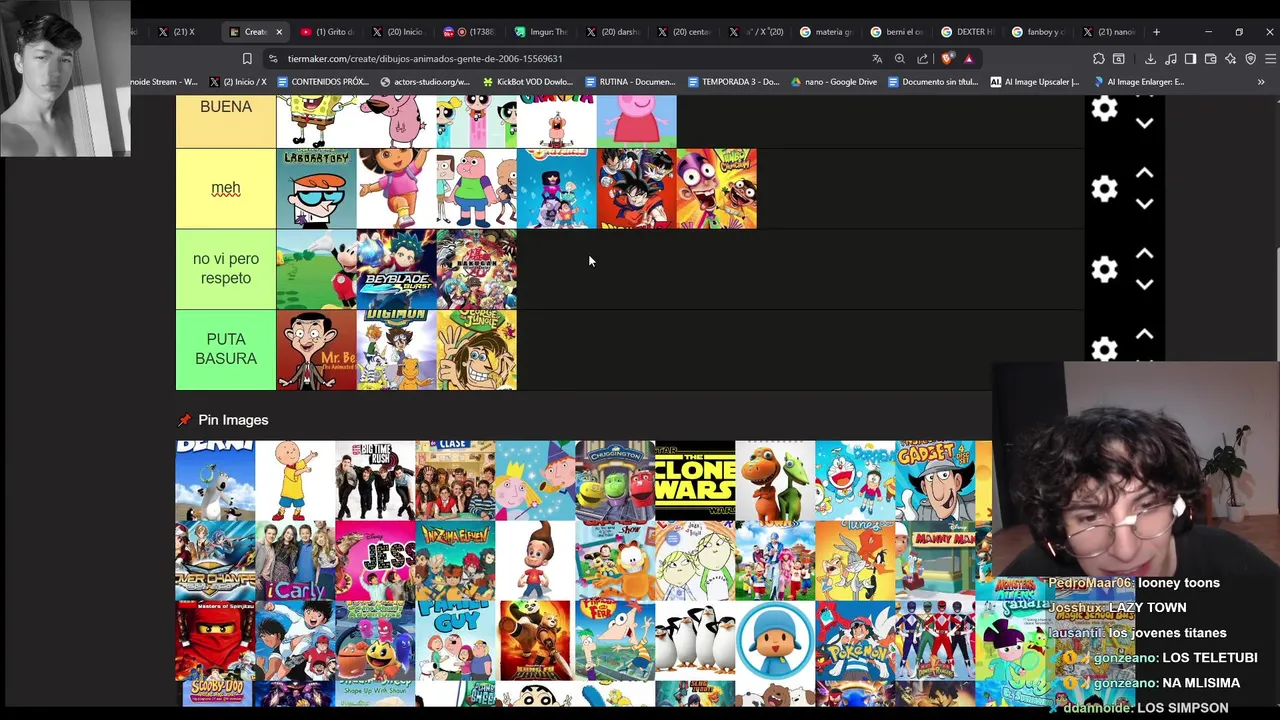1280x720 pixels.
Task: Select Beyblade Burst image
Action: [x=396, y=269]
